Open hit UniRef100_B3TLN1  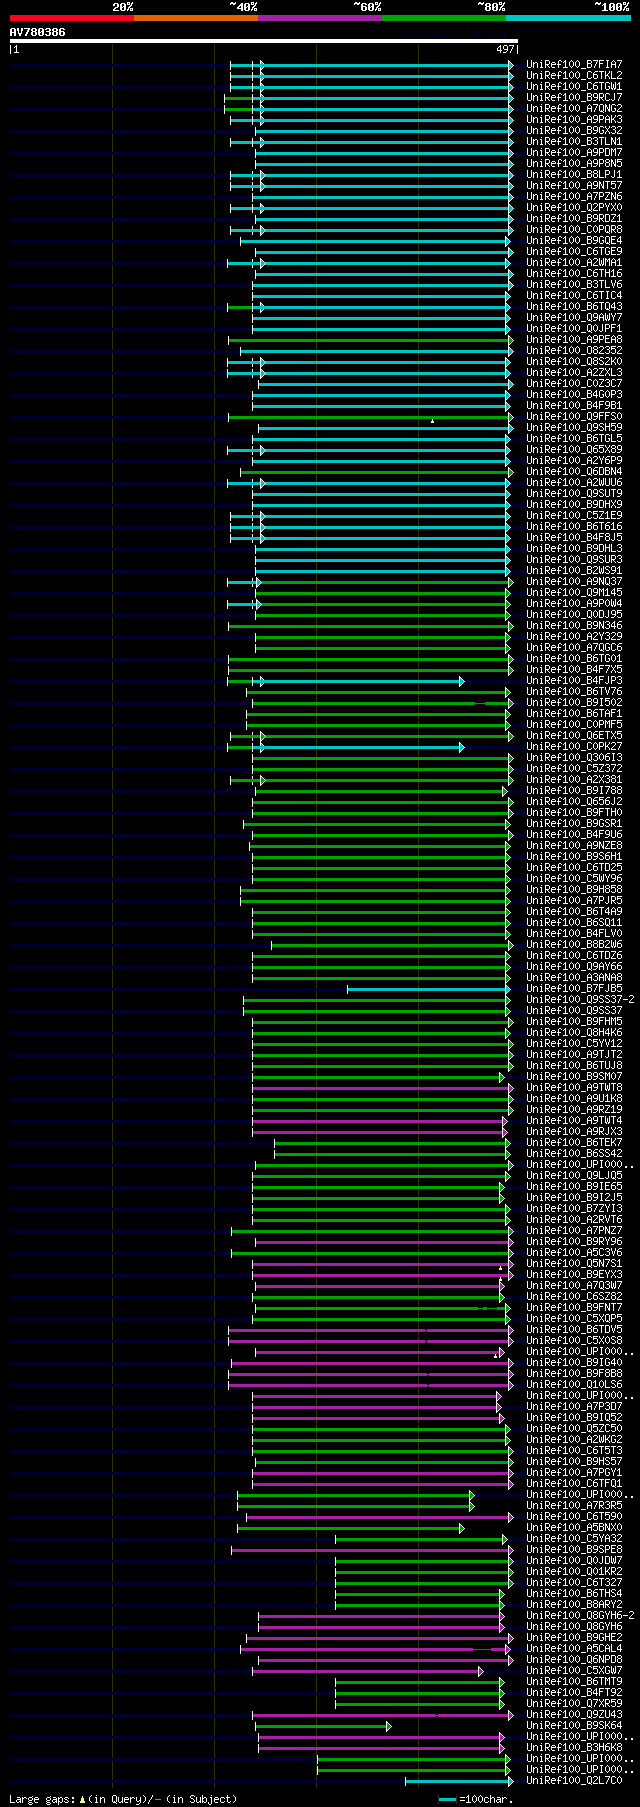(574, 142)
